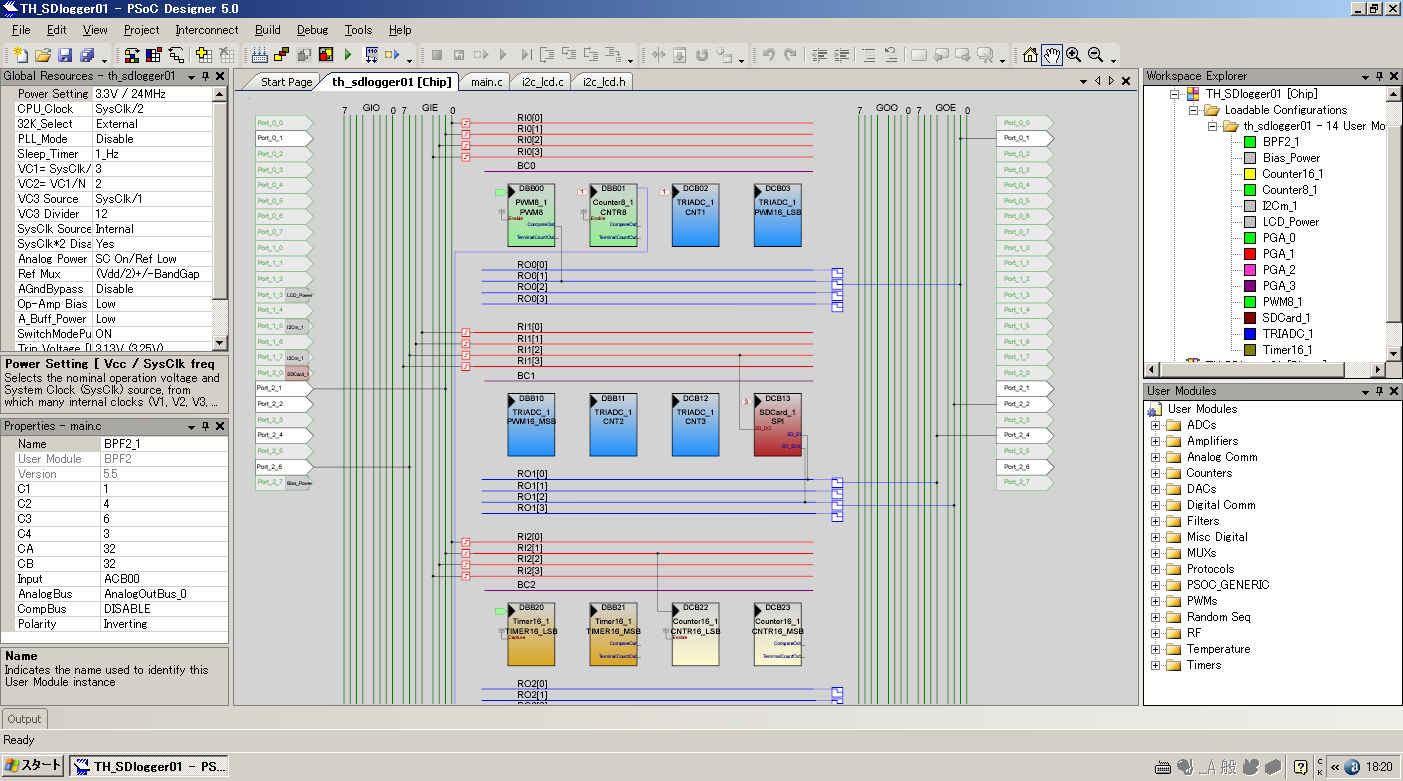Open the Project menu
The image size is (1403, 781).
click(141, 30)
